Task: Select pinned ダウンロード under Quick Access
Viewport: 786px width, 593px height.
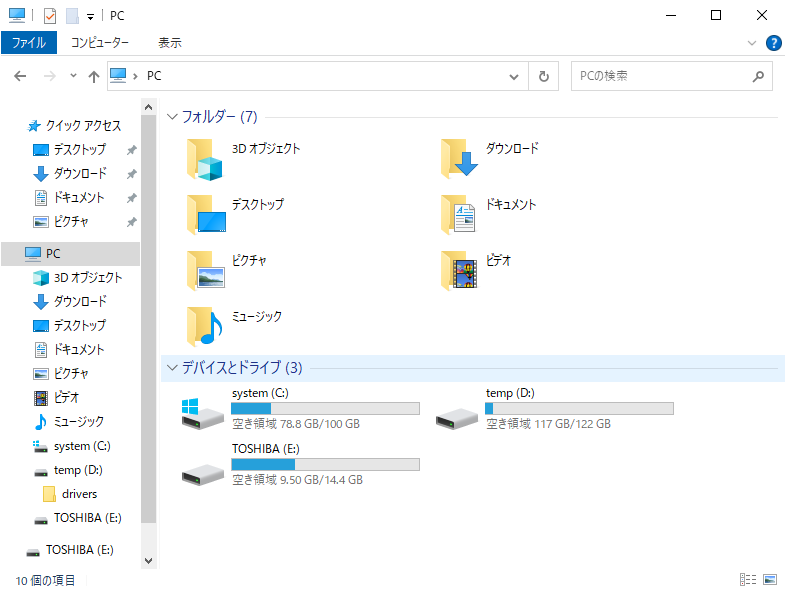Action: (70, 174)
